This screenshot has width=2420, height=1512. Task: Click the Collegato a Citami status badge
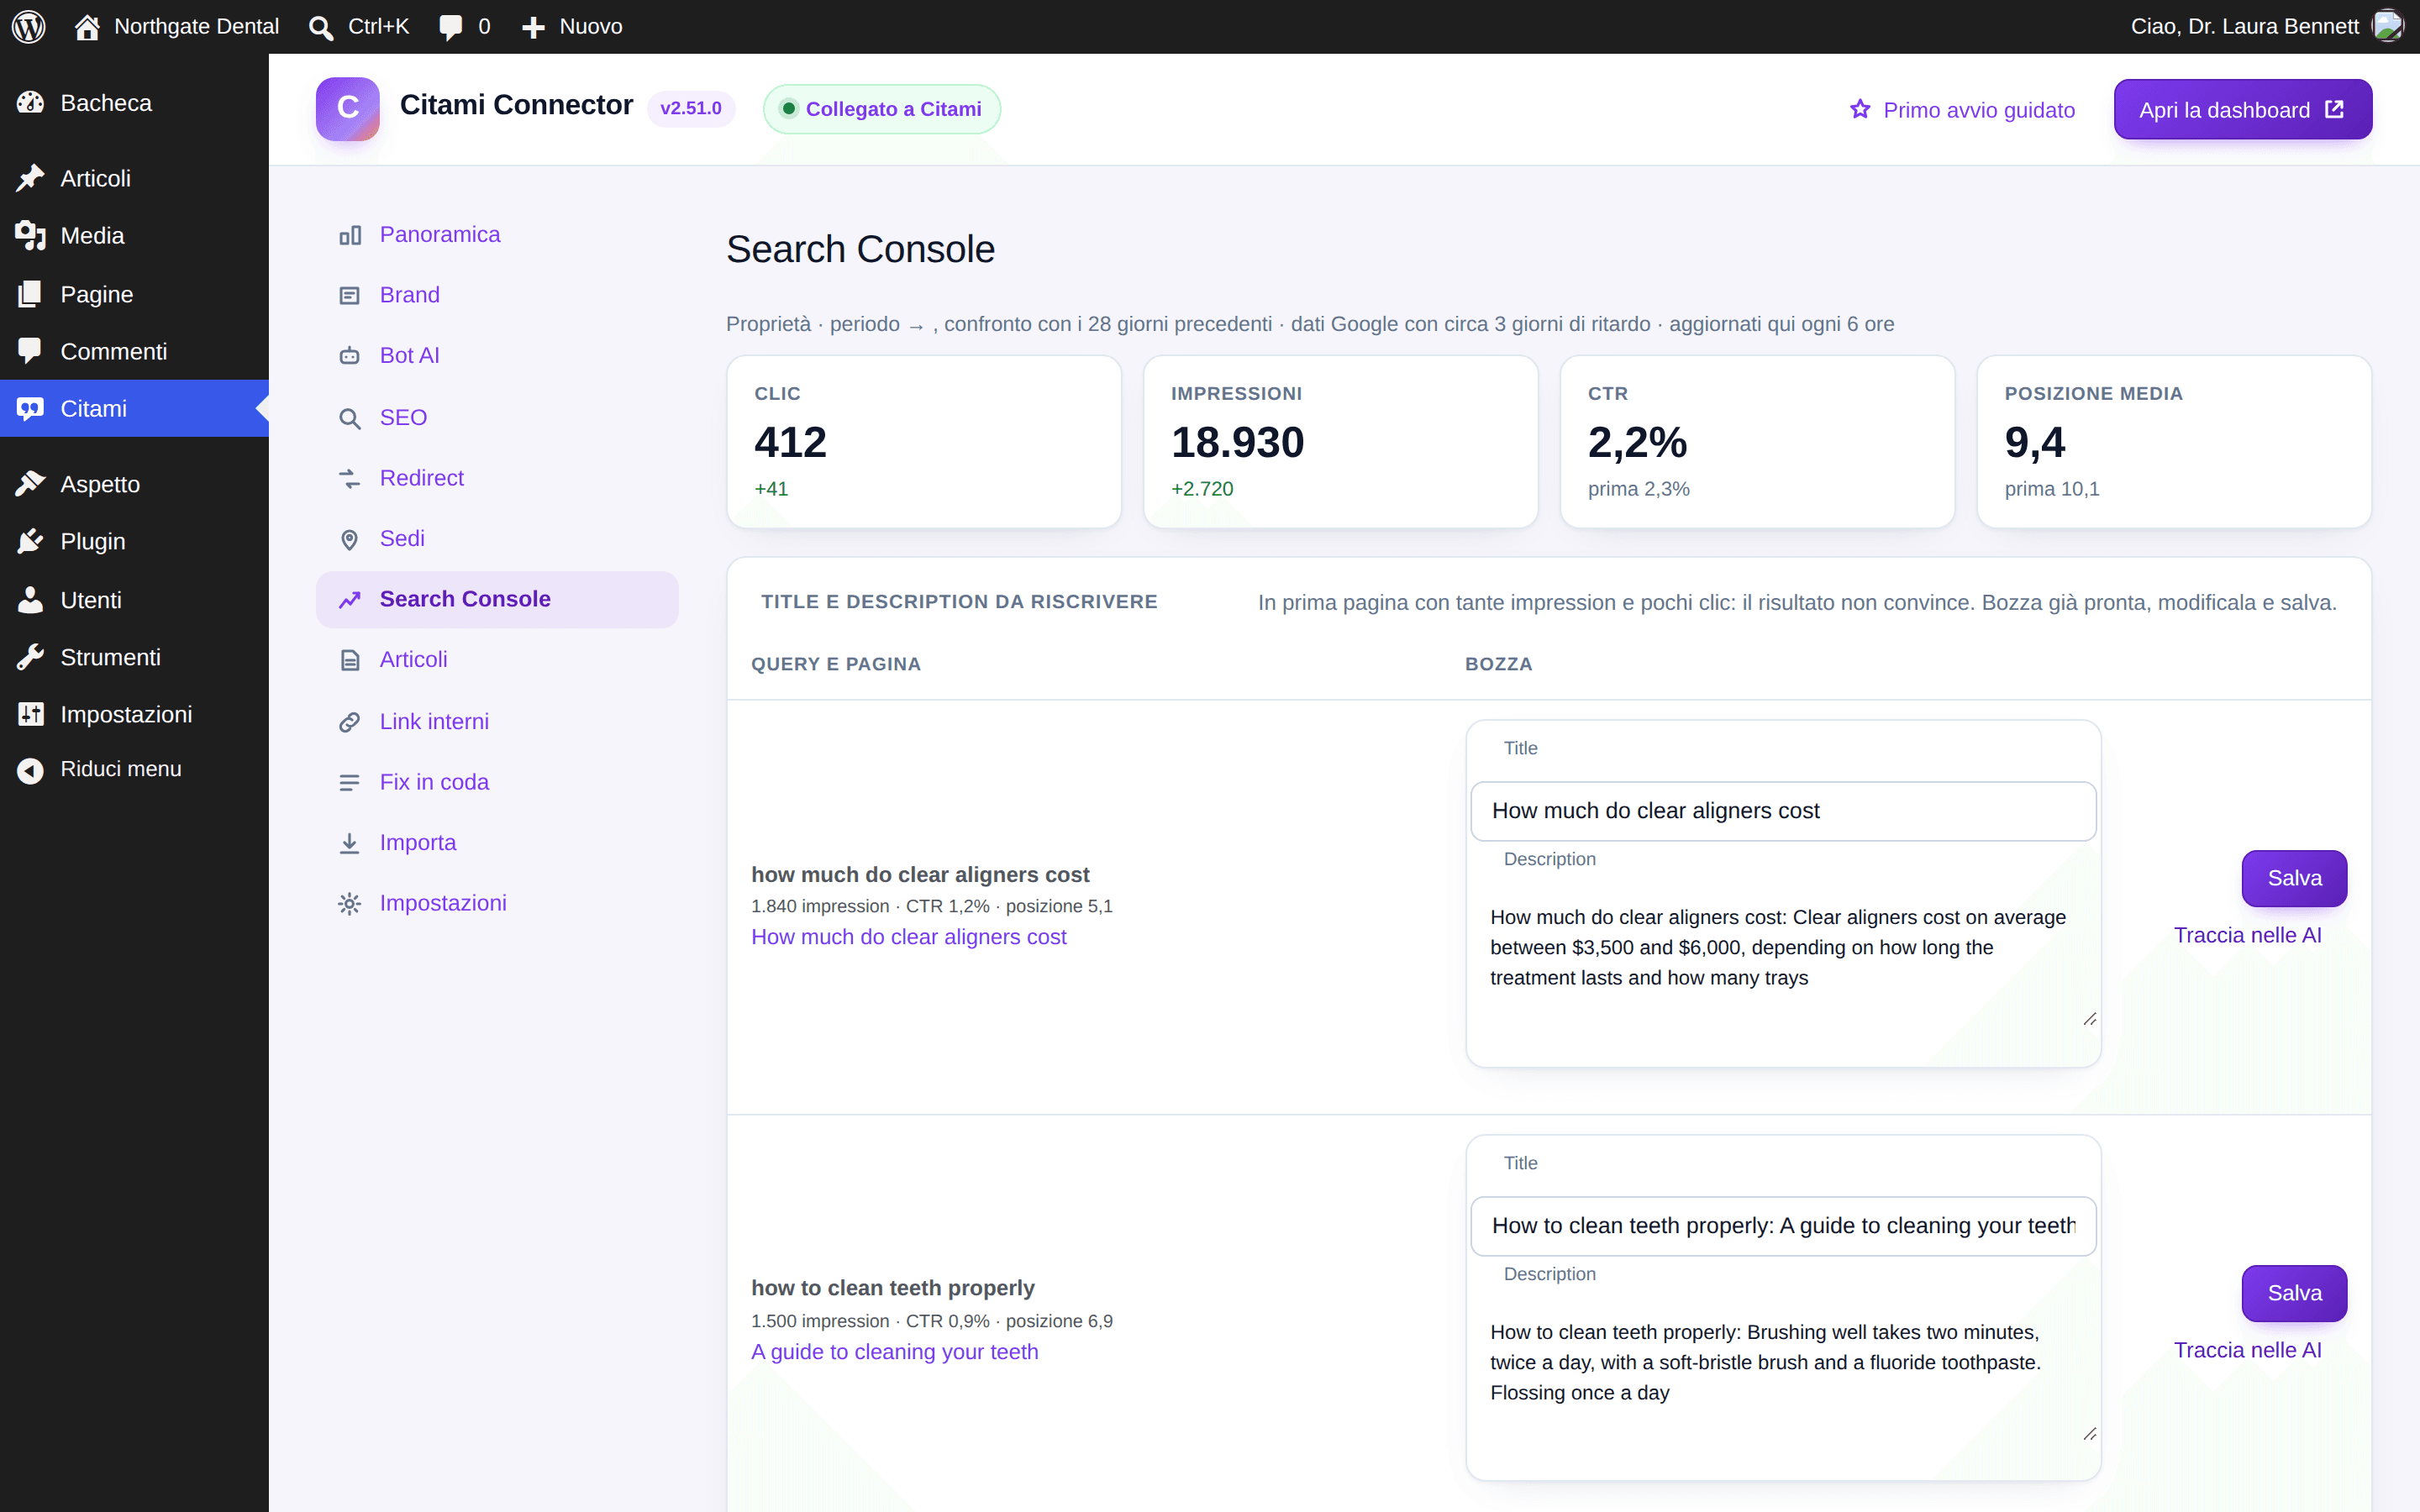click(881, 109)
